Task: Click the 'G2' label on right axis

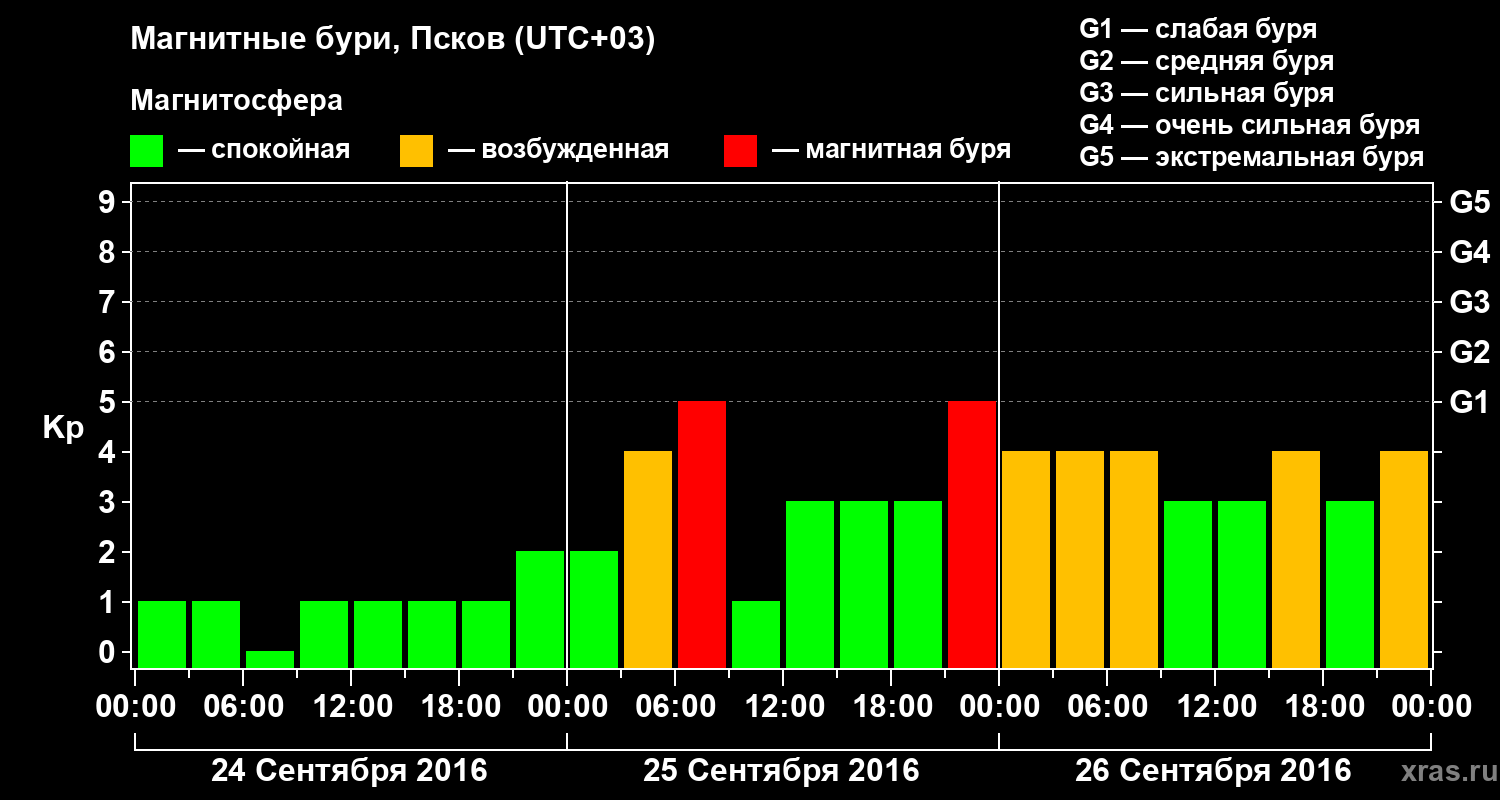Action: [x=1470, y=353]
